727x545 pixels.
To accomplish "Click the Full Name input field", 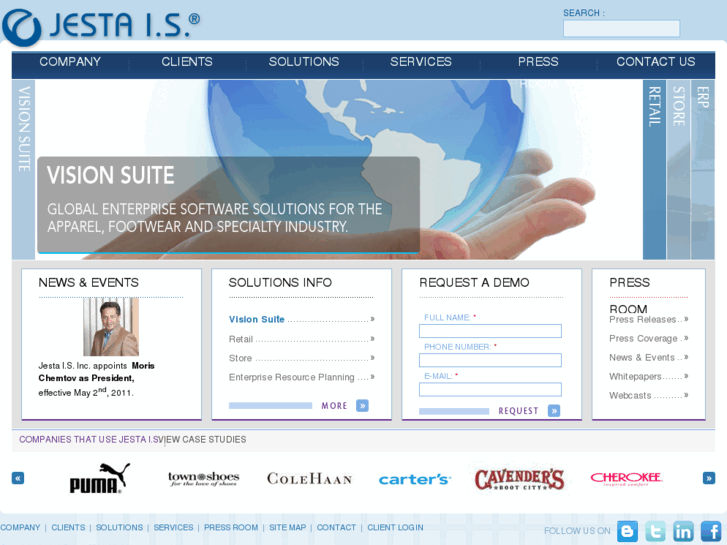I will coord(490,331).
